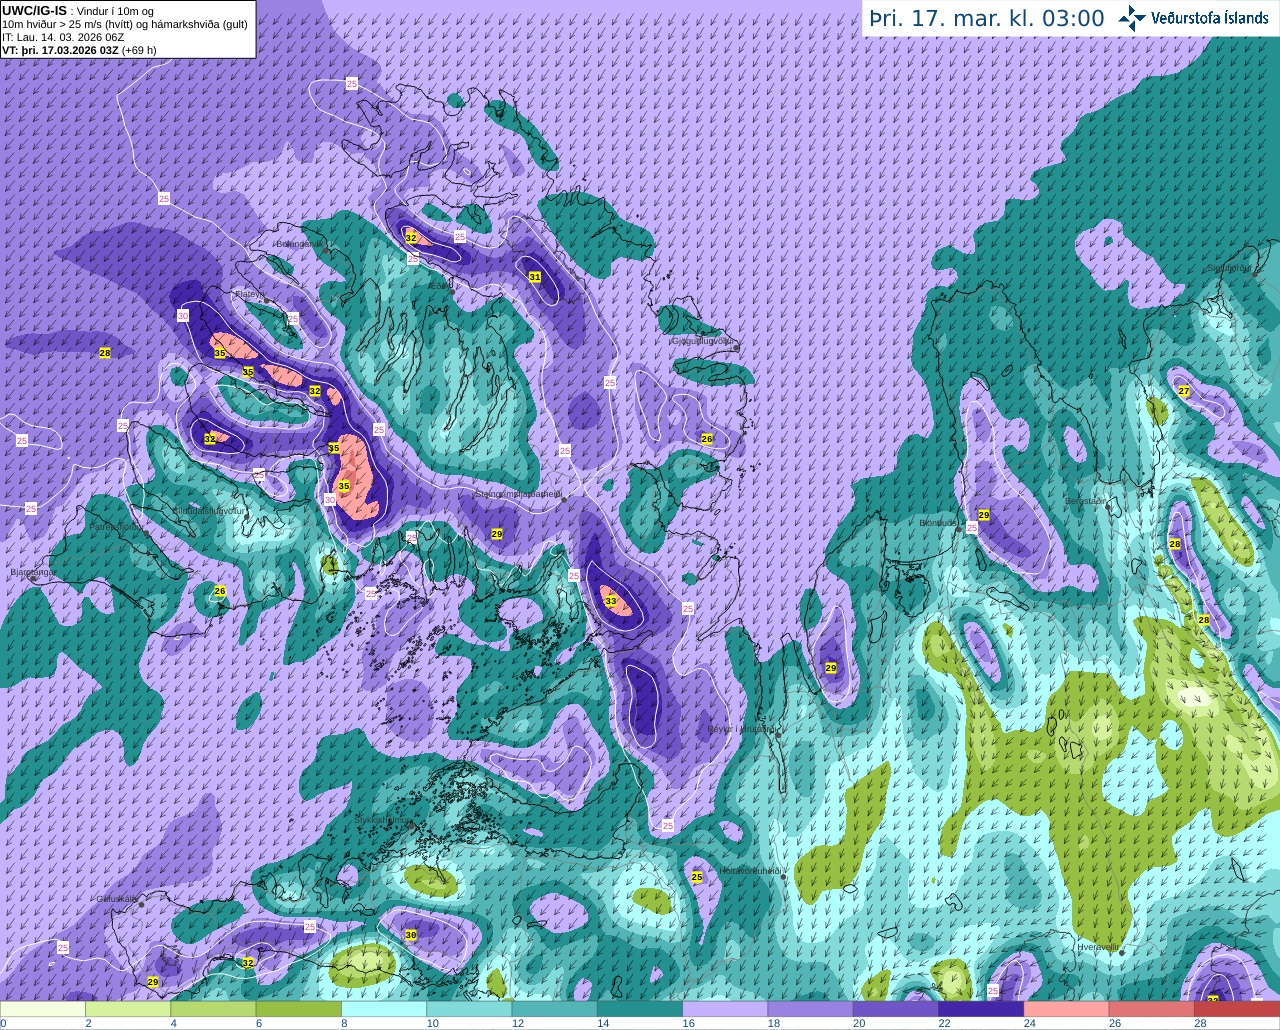Image resolution: width=1280 pixels, height=1030 pixels.
Task: Click the Veðurstofa Íslands logo icon
Action: (1133, 18)
